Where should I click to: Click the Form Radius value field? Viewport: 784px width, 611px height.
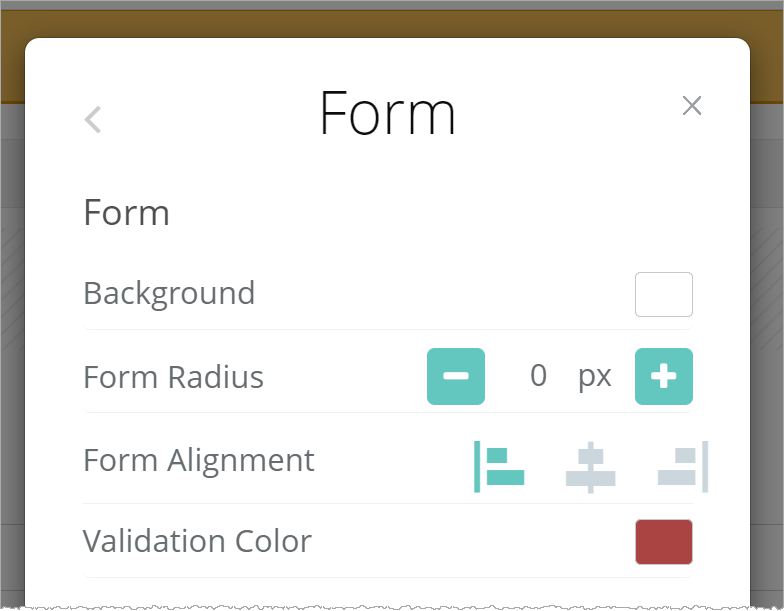[x=538, y=376]
